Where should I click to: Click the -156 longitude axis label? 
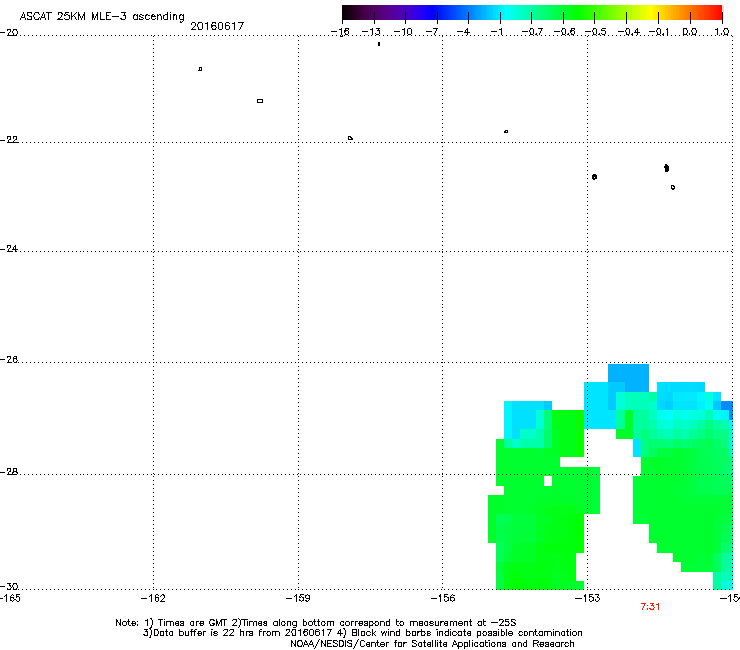[443, 598]
